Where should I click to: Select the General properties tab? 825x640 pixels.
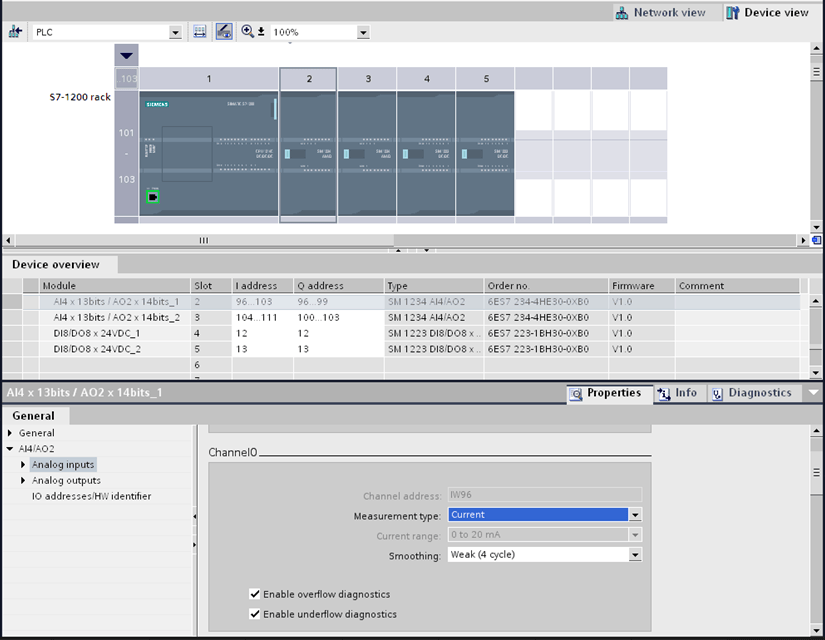(34, 416)
